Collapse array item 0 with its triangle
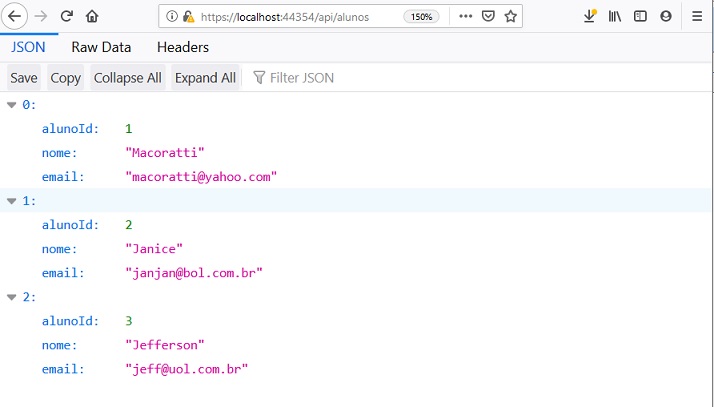 (x=12, y=105)
